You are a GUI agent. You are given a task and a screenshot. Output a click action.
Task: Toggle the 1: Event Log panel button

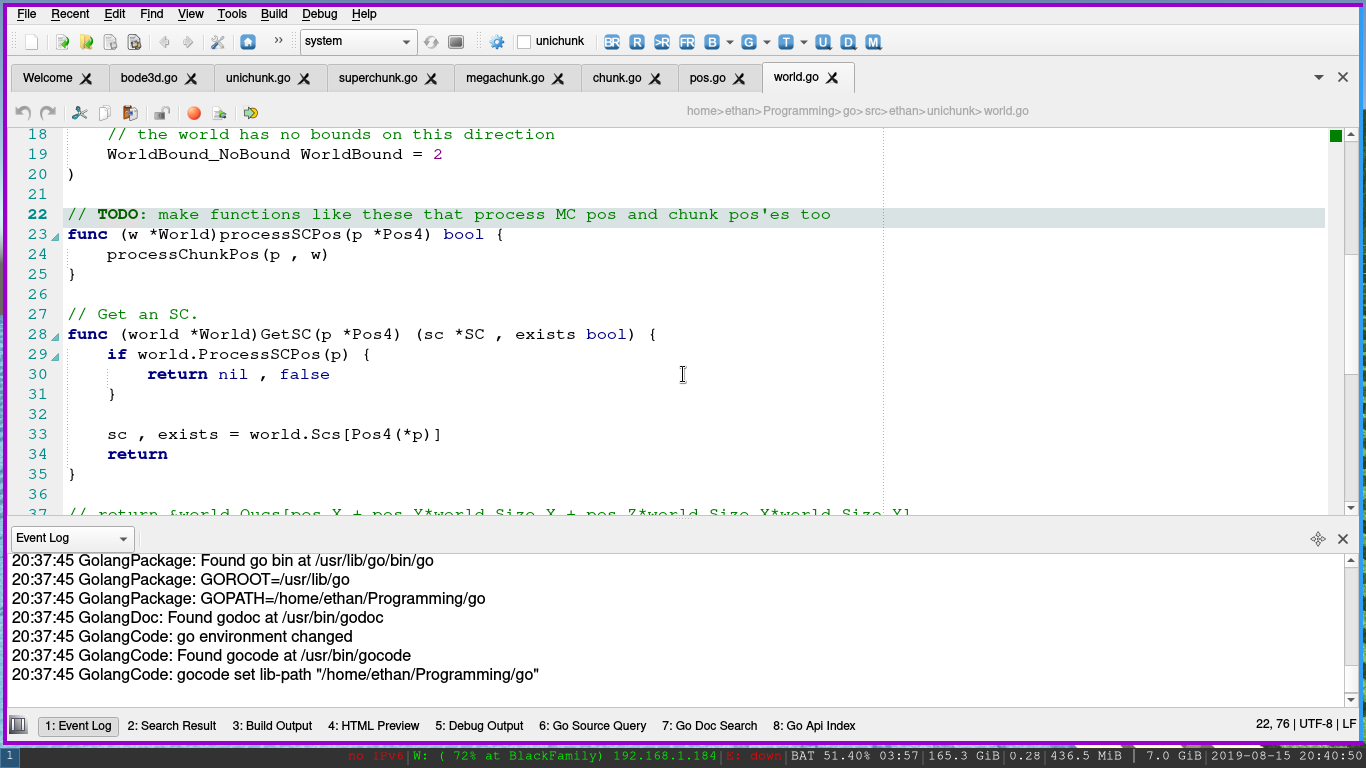click(78, 726)
